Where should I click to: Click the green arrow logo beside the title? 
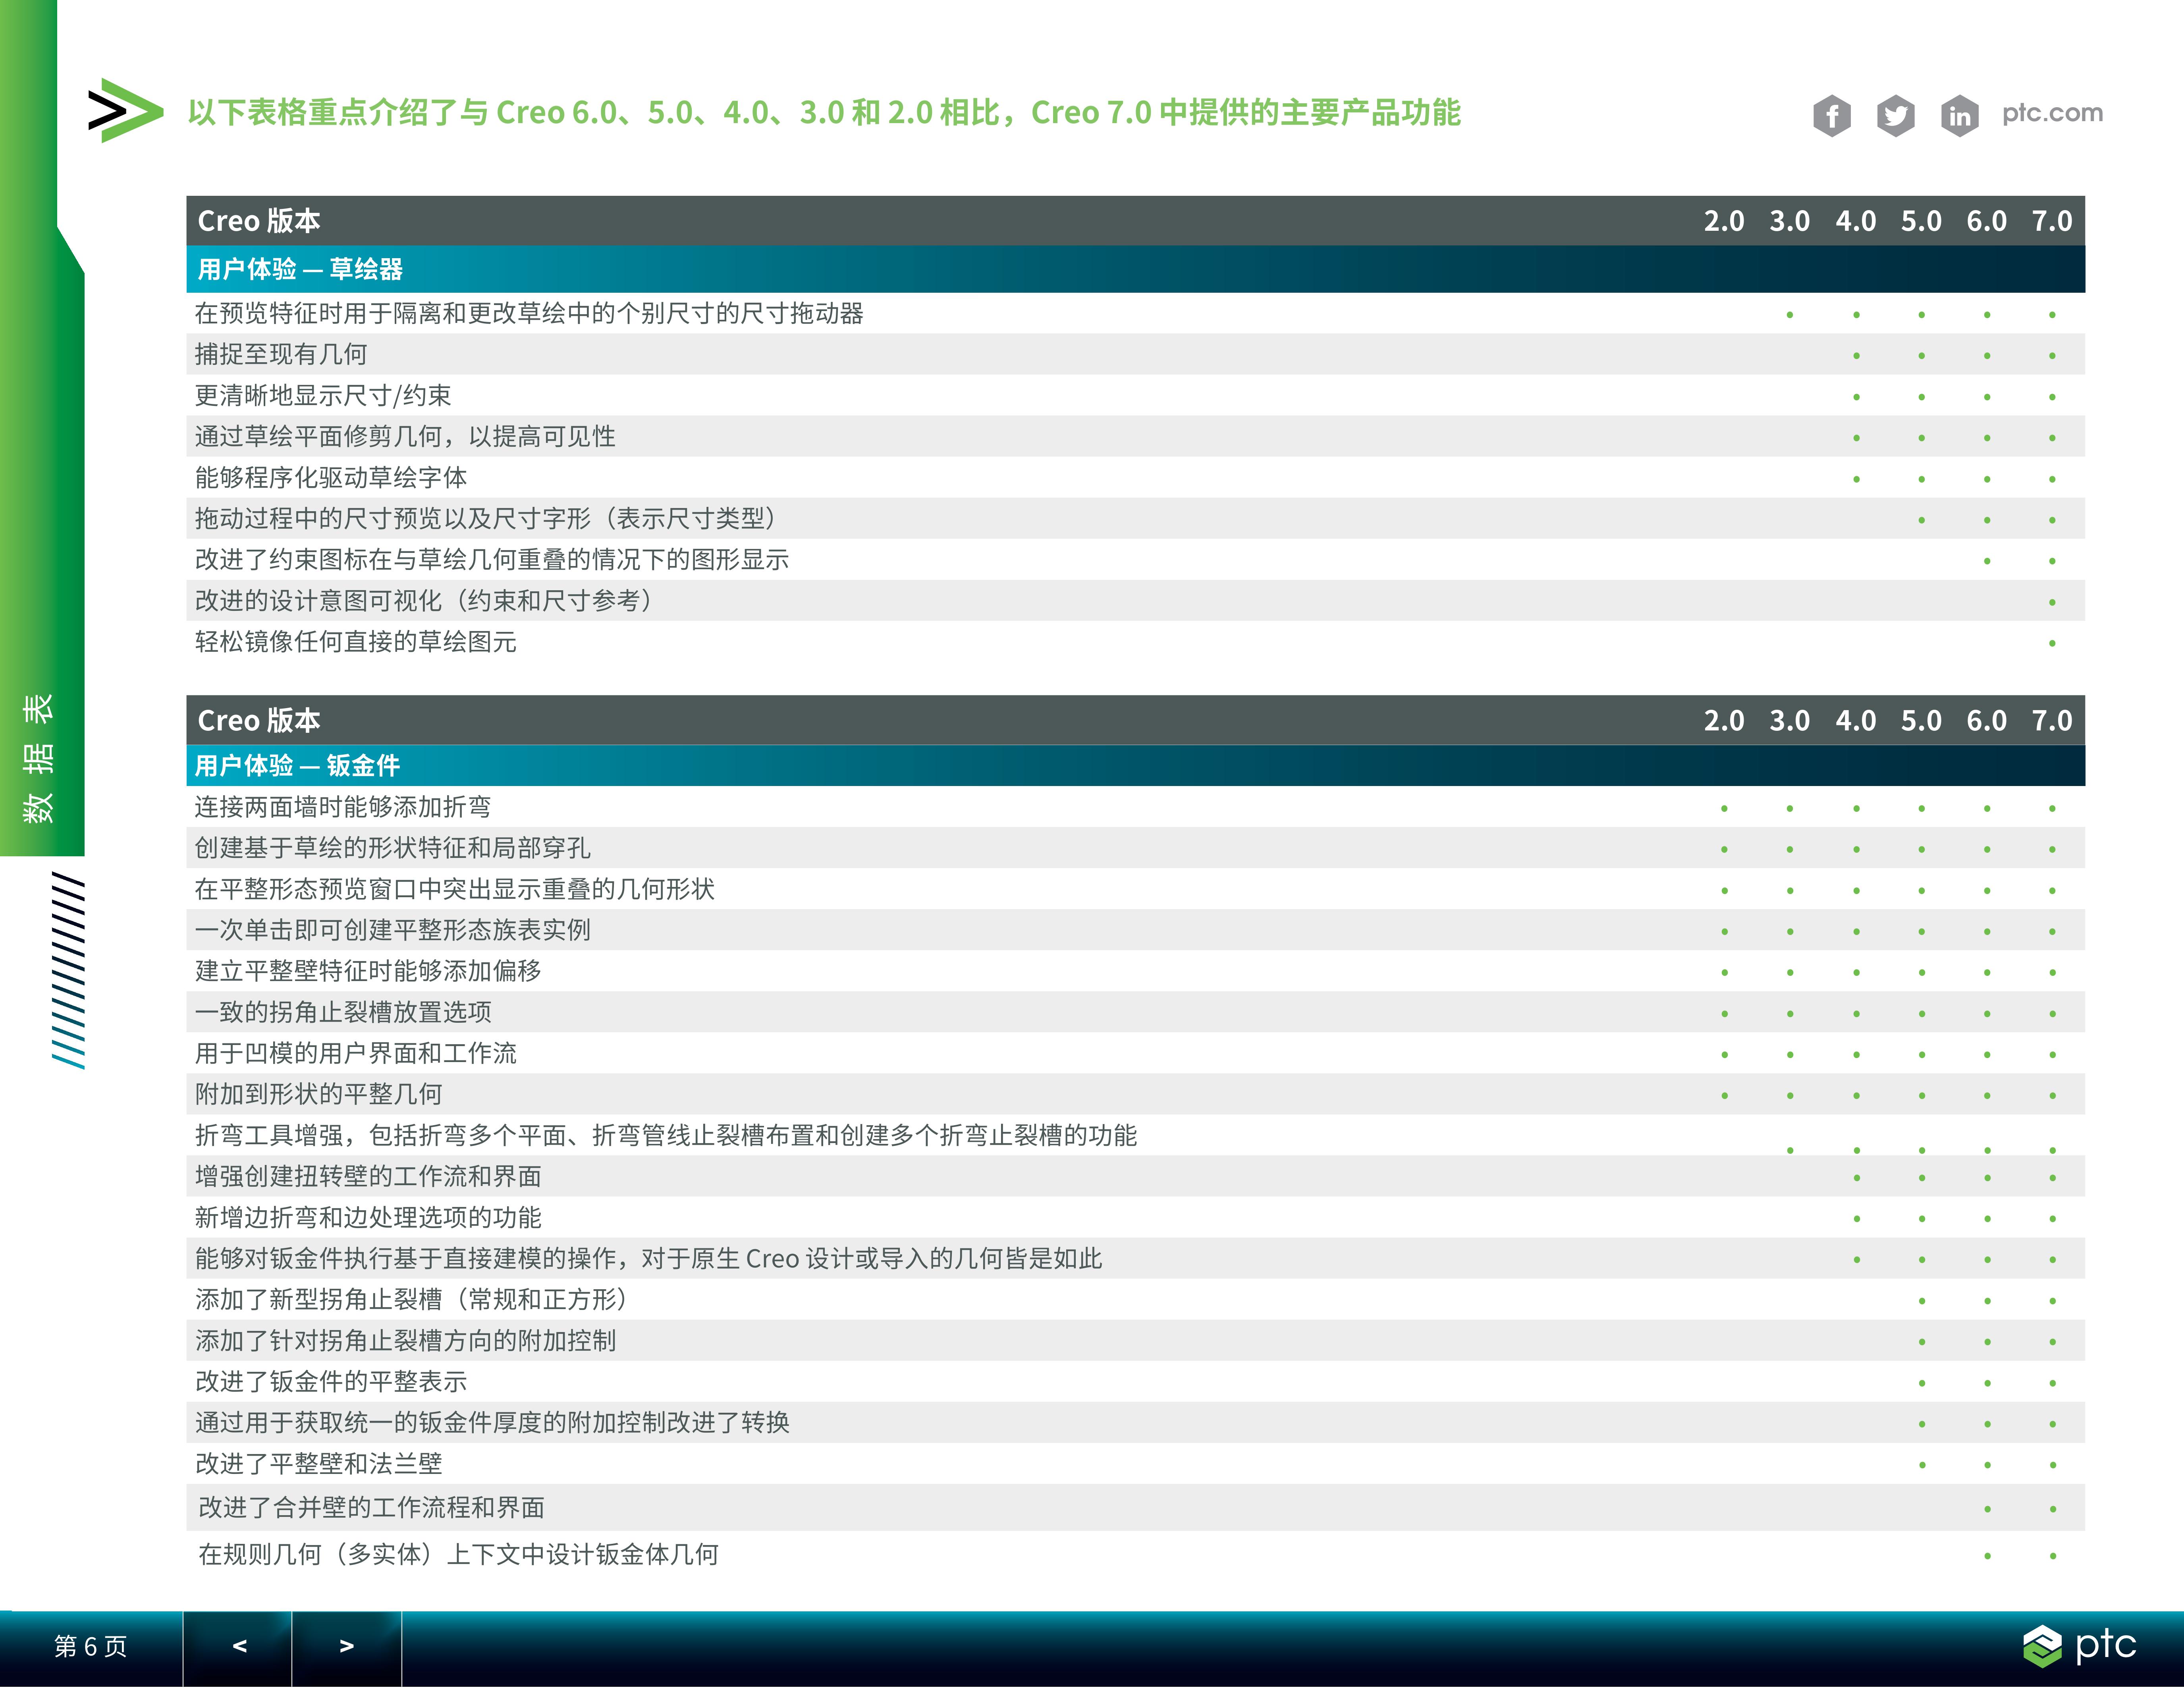click(x=125, y=110)
